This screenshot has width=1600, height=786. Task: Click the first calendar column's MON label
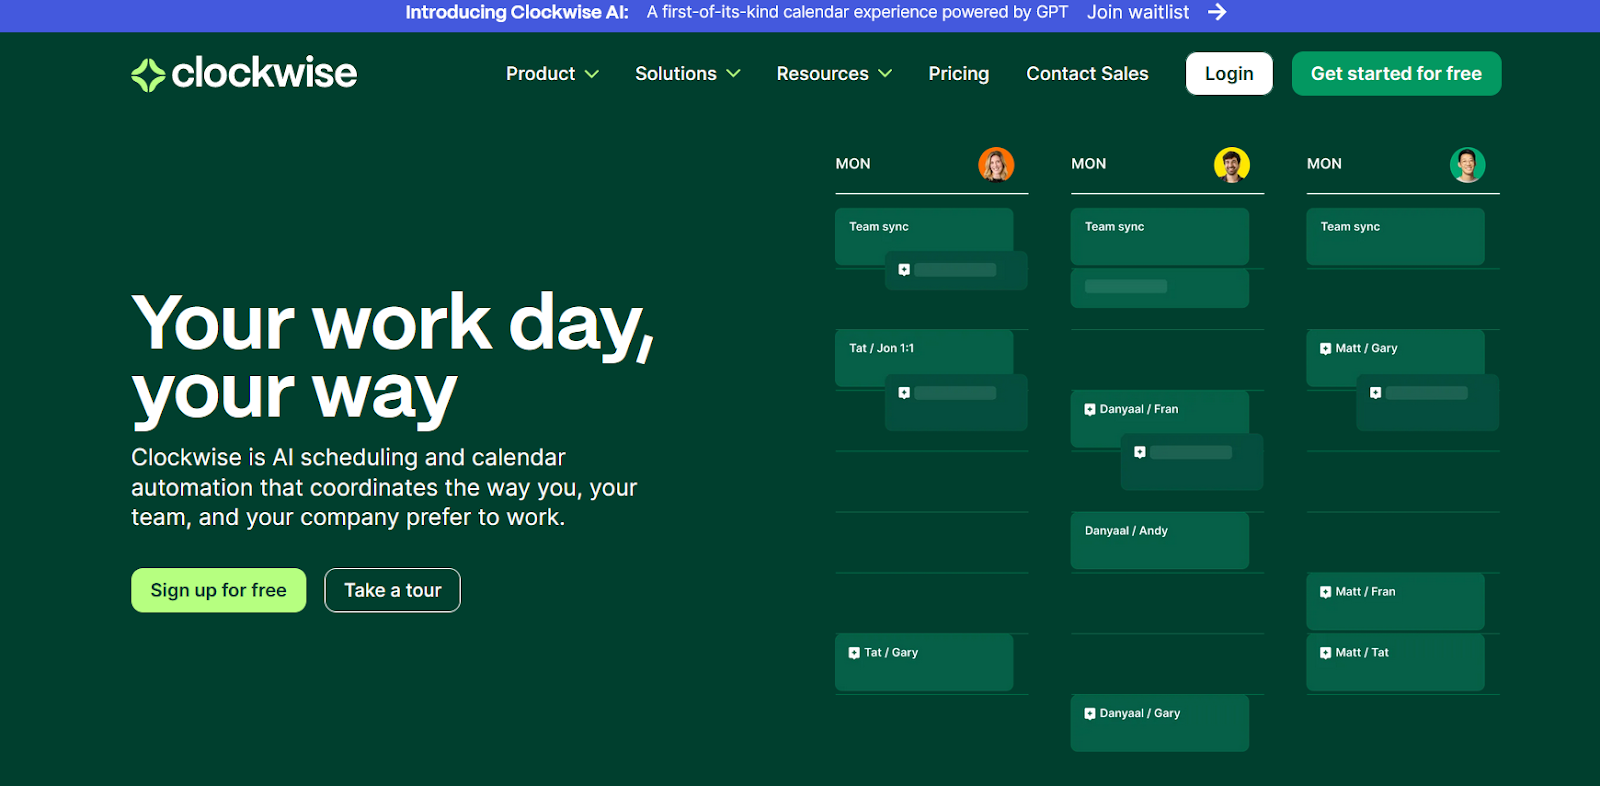click(x=853, y=164)
